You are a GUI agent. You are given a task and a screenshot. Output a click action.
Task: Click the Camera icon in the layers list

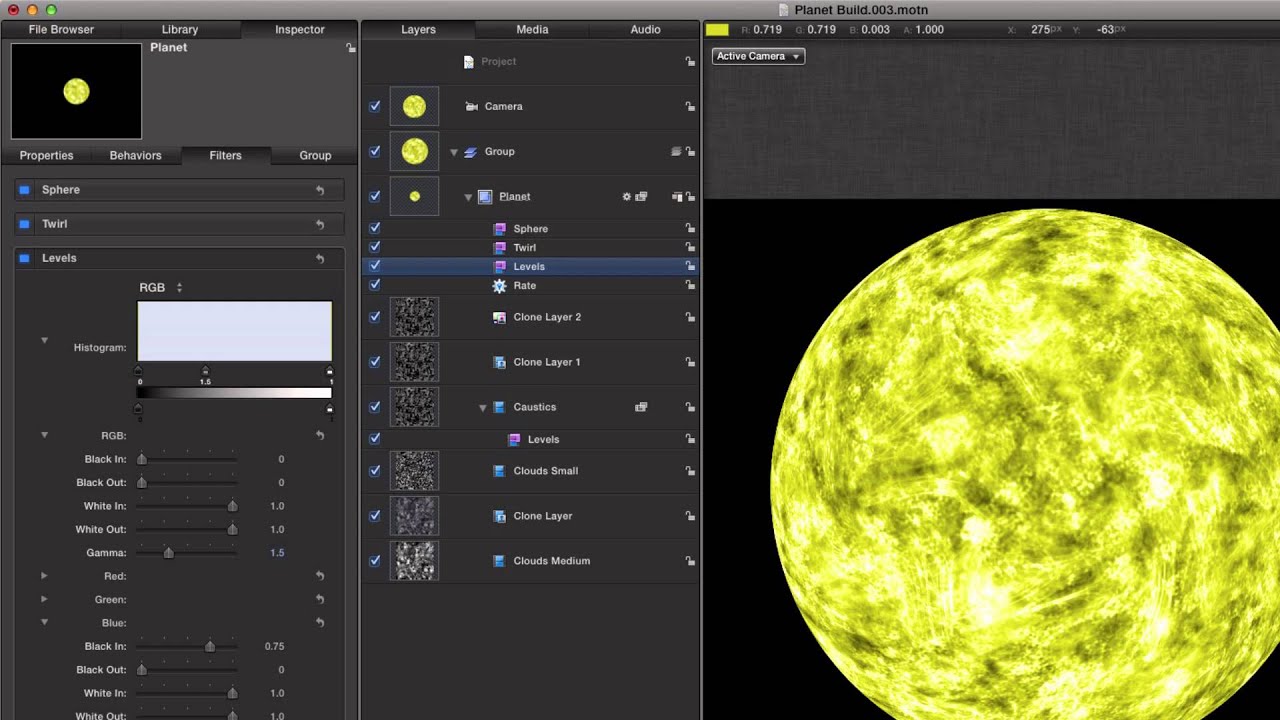472,106
